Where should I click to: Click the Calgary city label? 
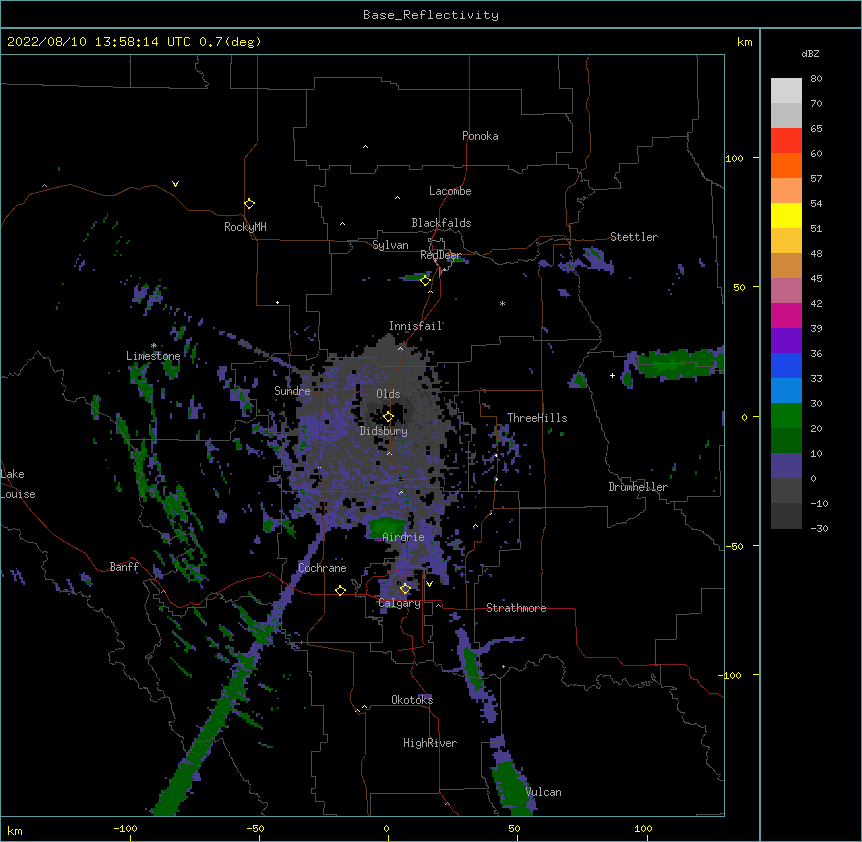click(399, 603)
